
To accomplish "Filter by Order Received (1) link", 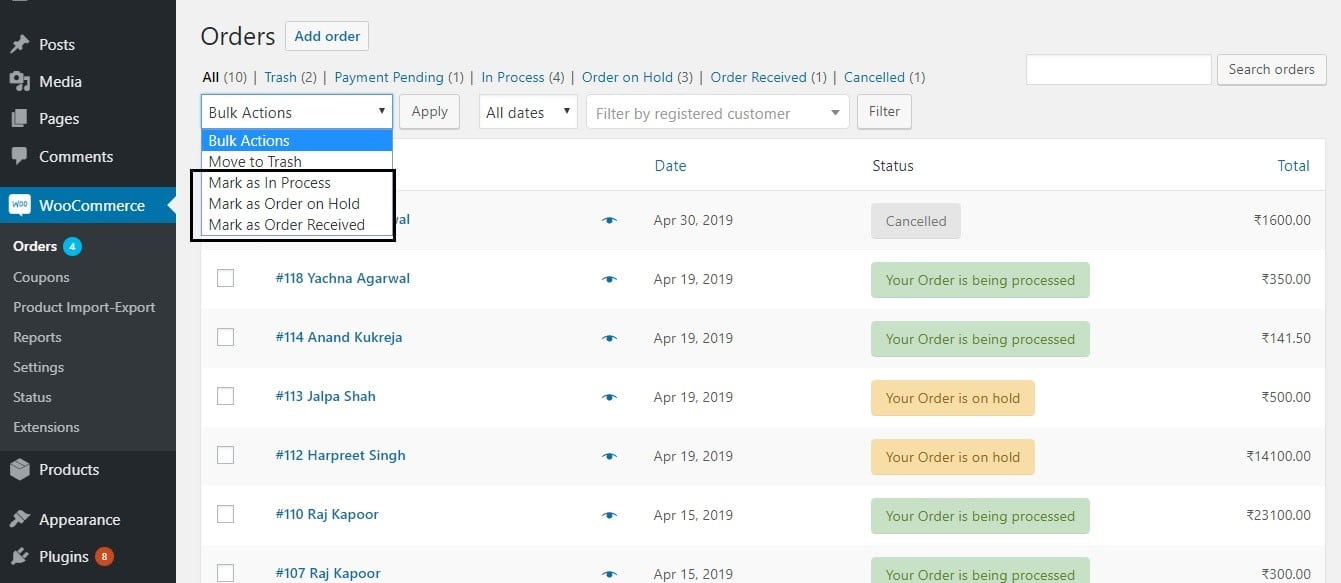I will 769,77.
